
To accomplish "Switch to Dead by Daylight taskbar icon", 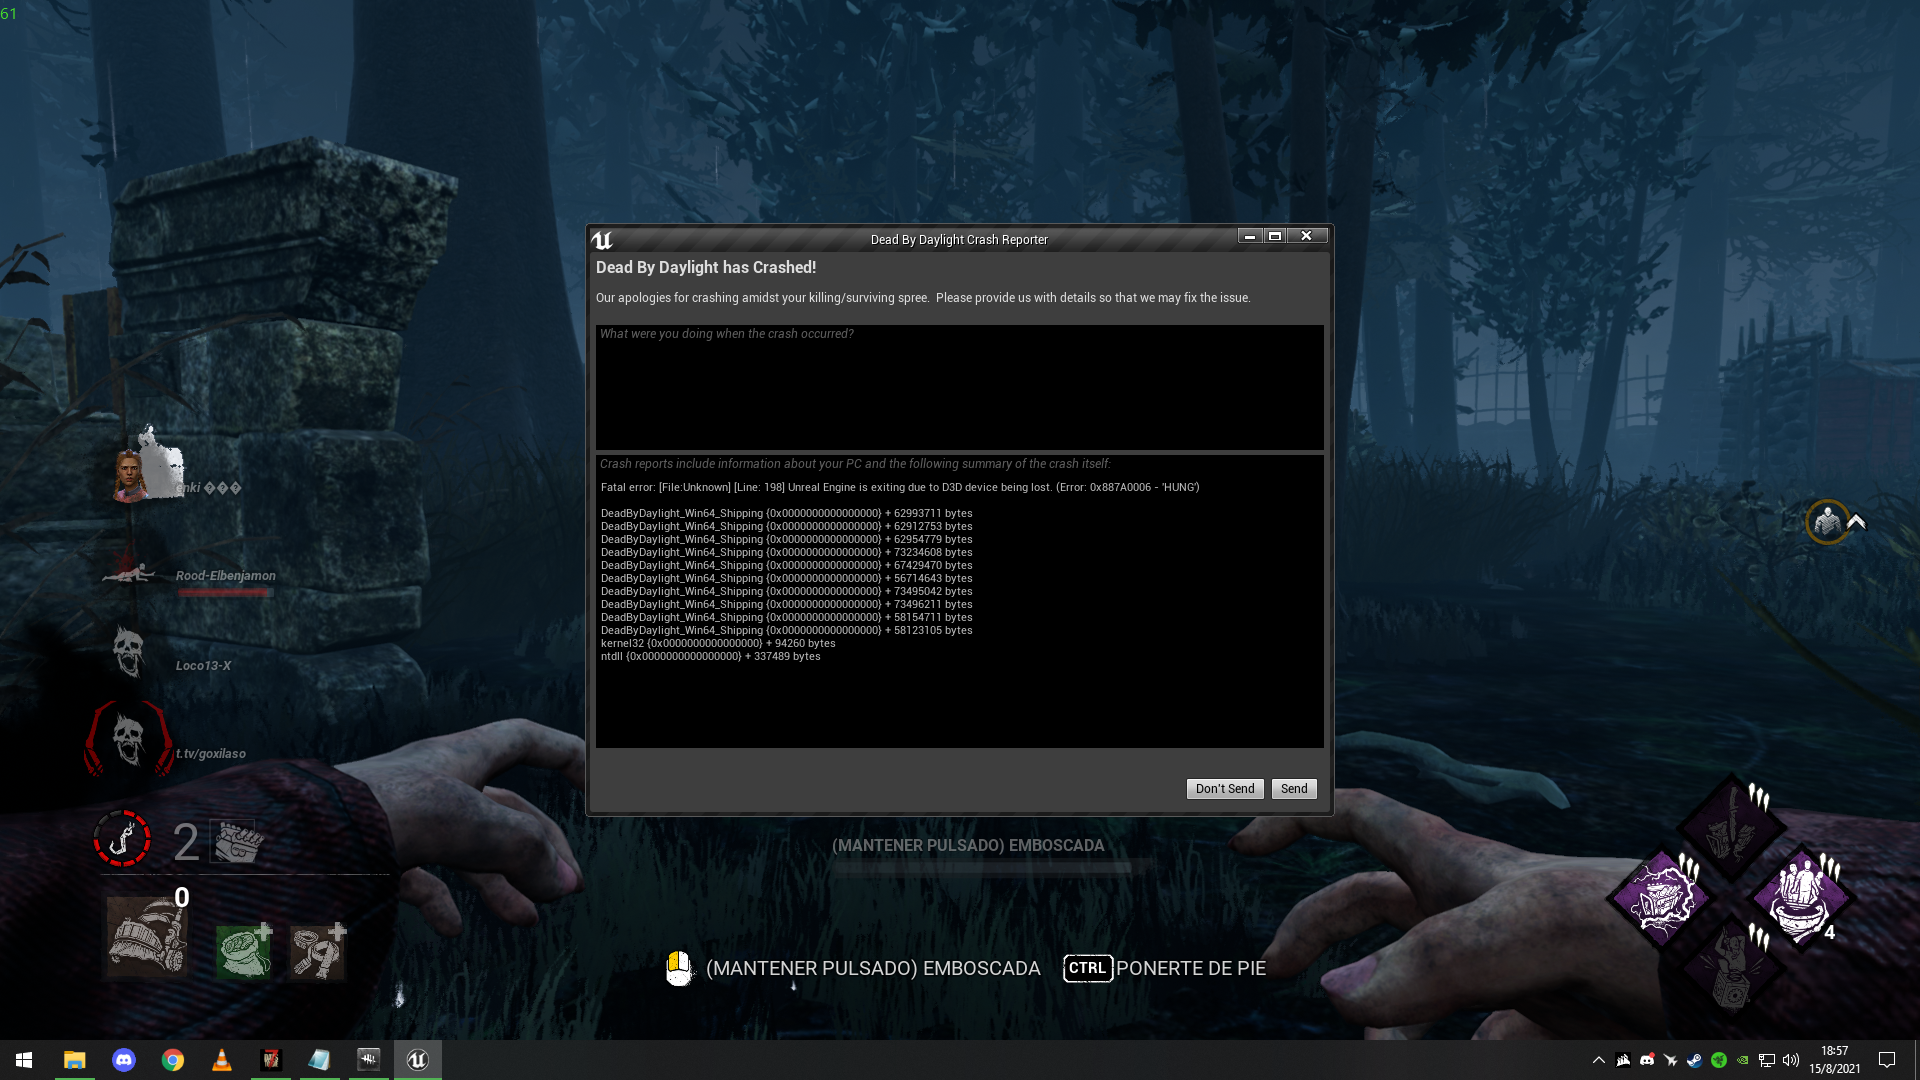I will click(368, 1060).
